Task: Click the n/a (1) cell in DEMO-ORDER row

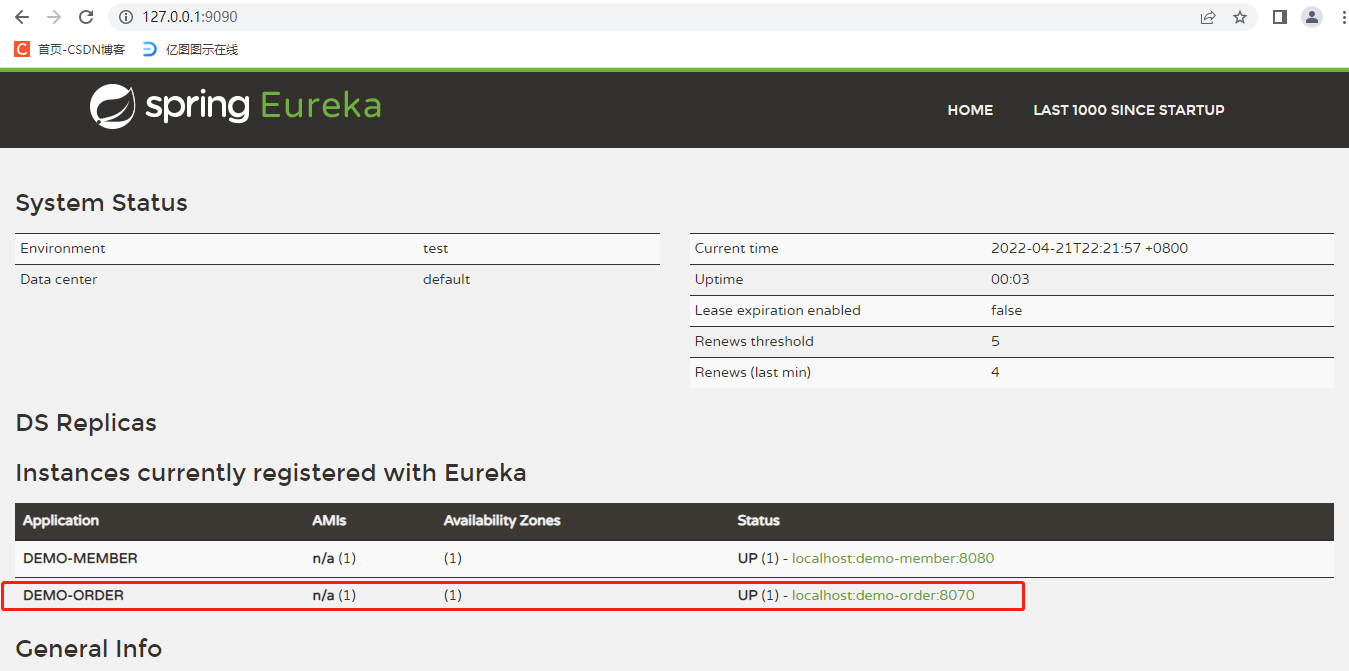Action: [334, 595]
